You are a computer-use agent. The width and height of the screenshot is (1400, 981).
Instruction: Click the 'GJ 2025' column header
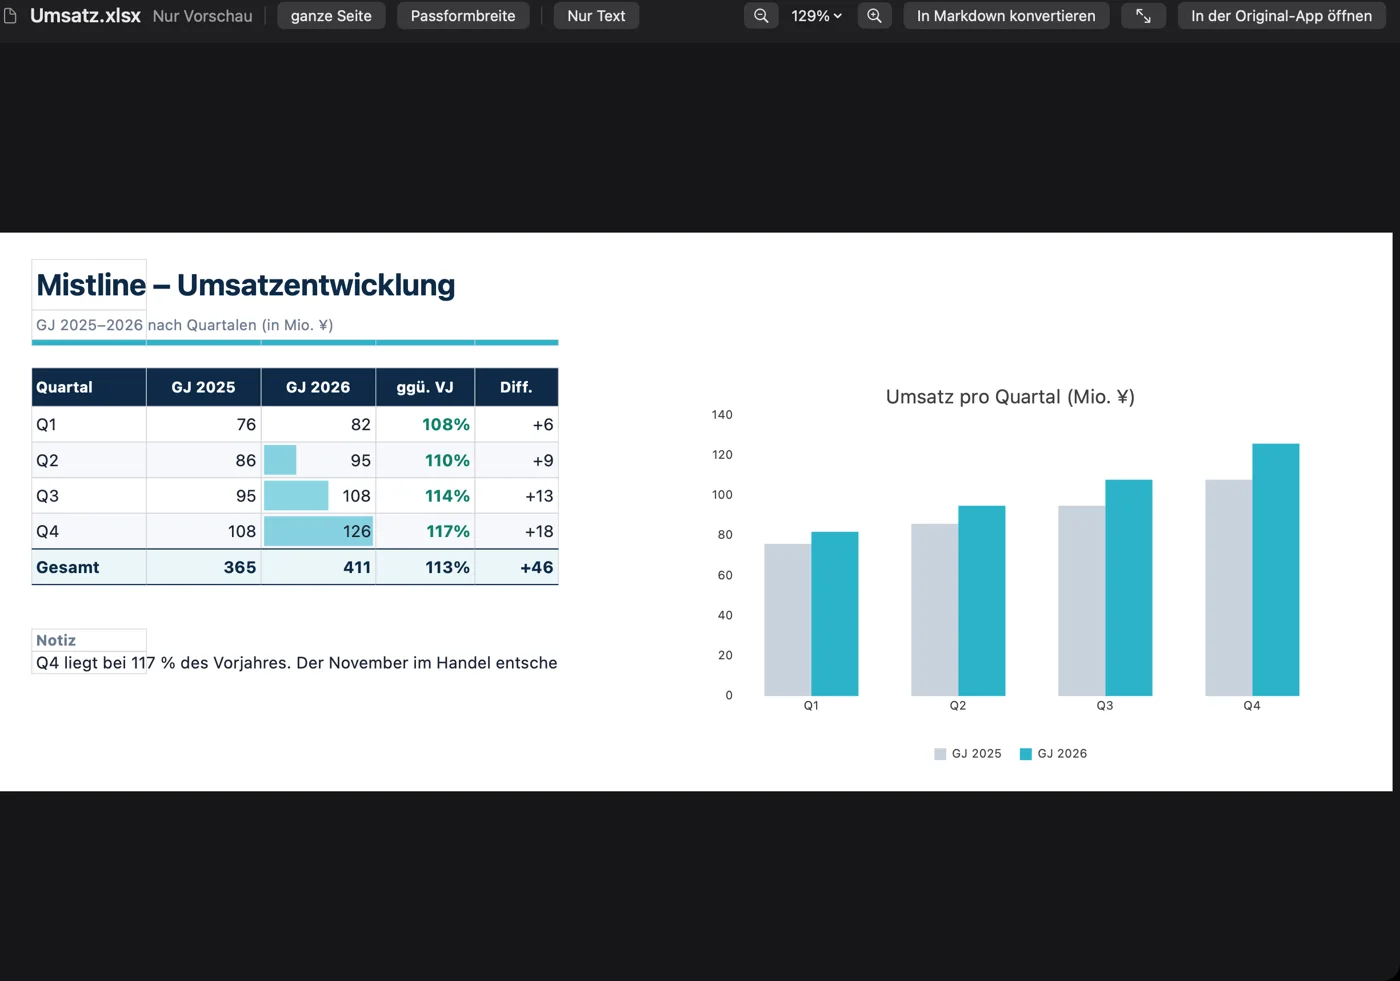204,387
